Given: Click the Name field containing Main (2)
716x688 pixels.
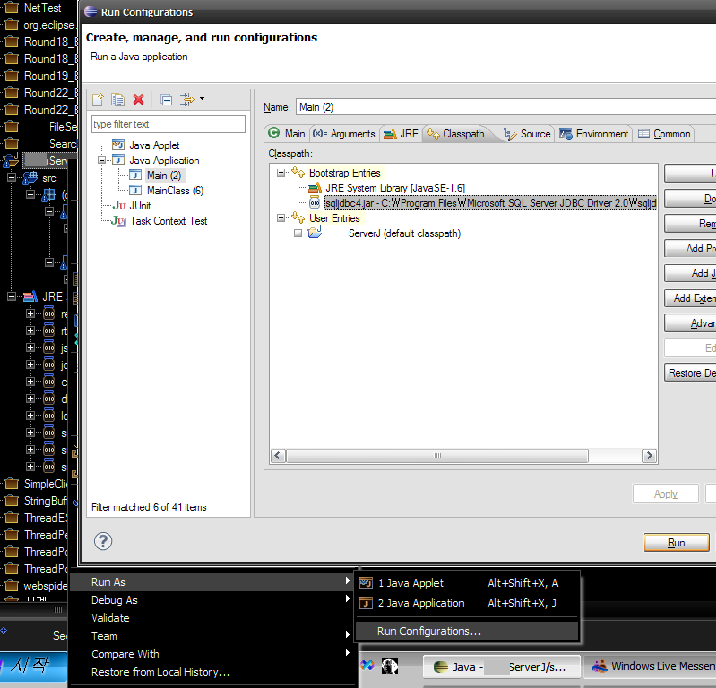Looking at the screenshot, I should click(x=506, y=107).
